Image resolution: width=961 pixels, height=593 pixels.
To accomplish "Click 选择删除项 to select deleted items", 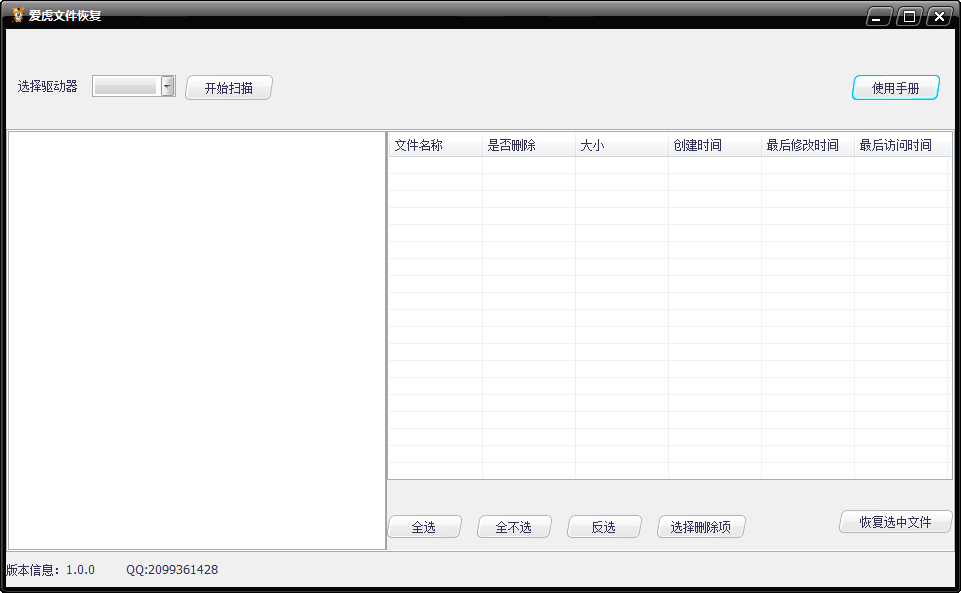I will tap(699, 525).
